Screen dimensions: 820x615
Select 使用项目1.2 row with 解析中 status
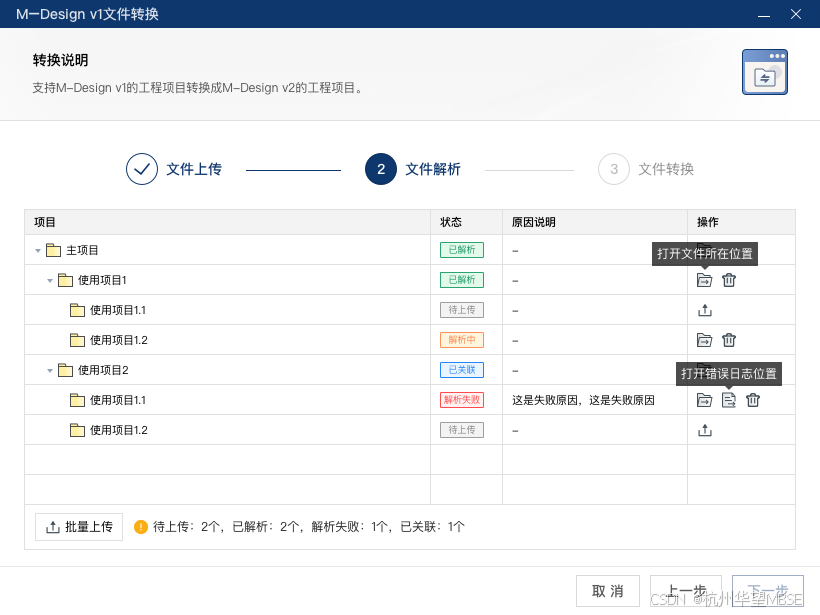click(119, 340)
